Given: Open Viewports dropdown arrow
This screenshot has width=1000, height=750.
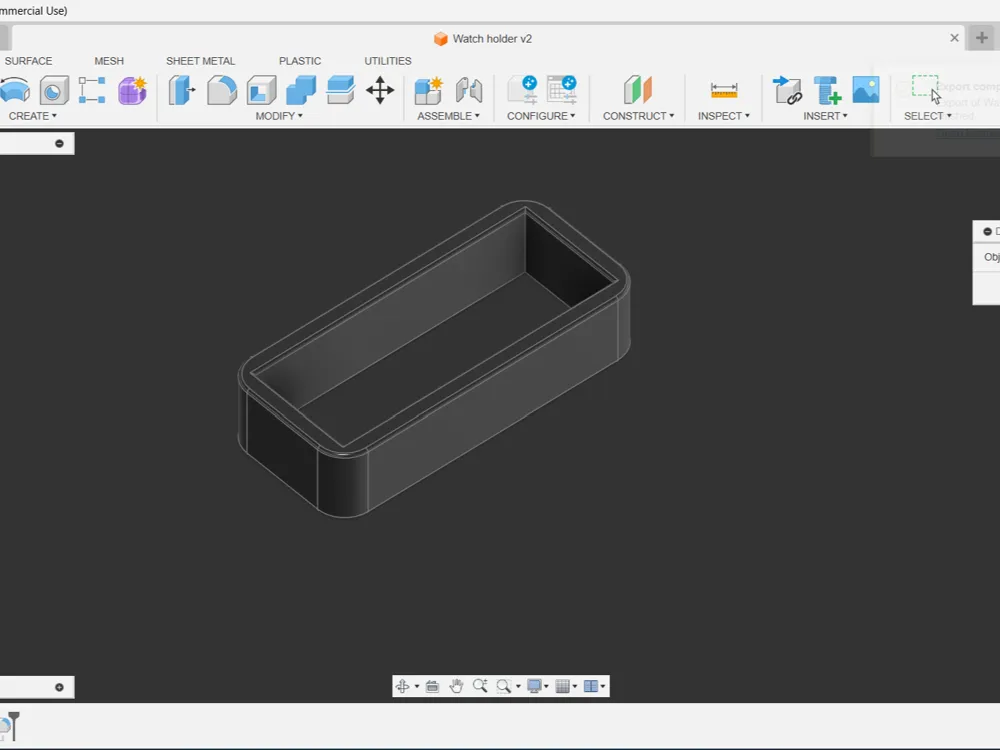Looking at the screenshot, I should click(603, 687).
